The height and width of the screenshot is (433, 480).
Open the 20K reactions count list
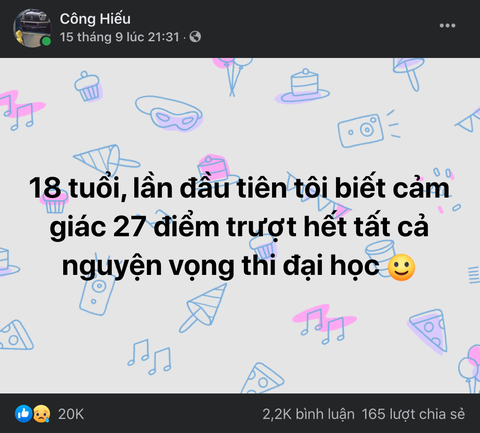coord(71,414)
